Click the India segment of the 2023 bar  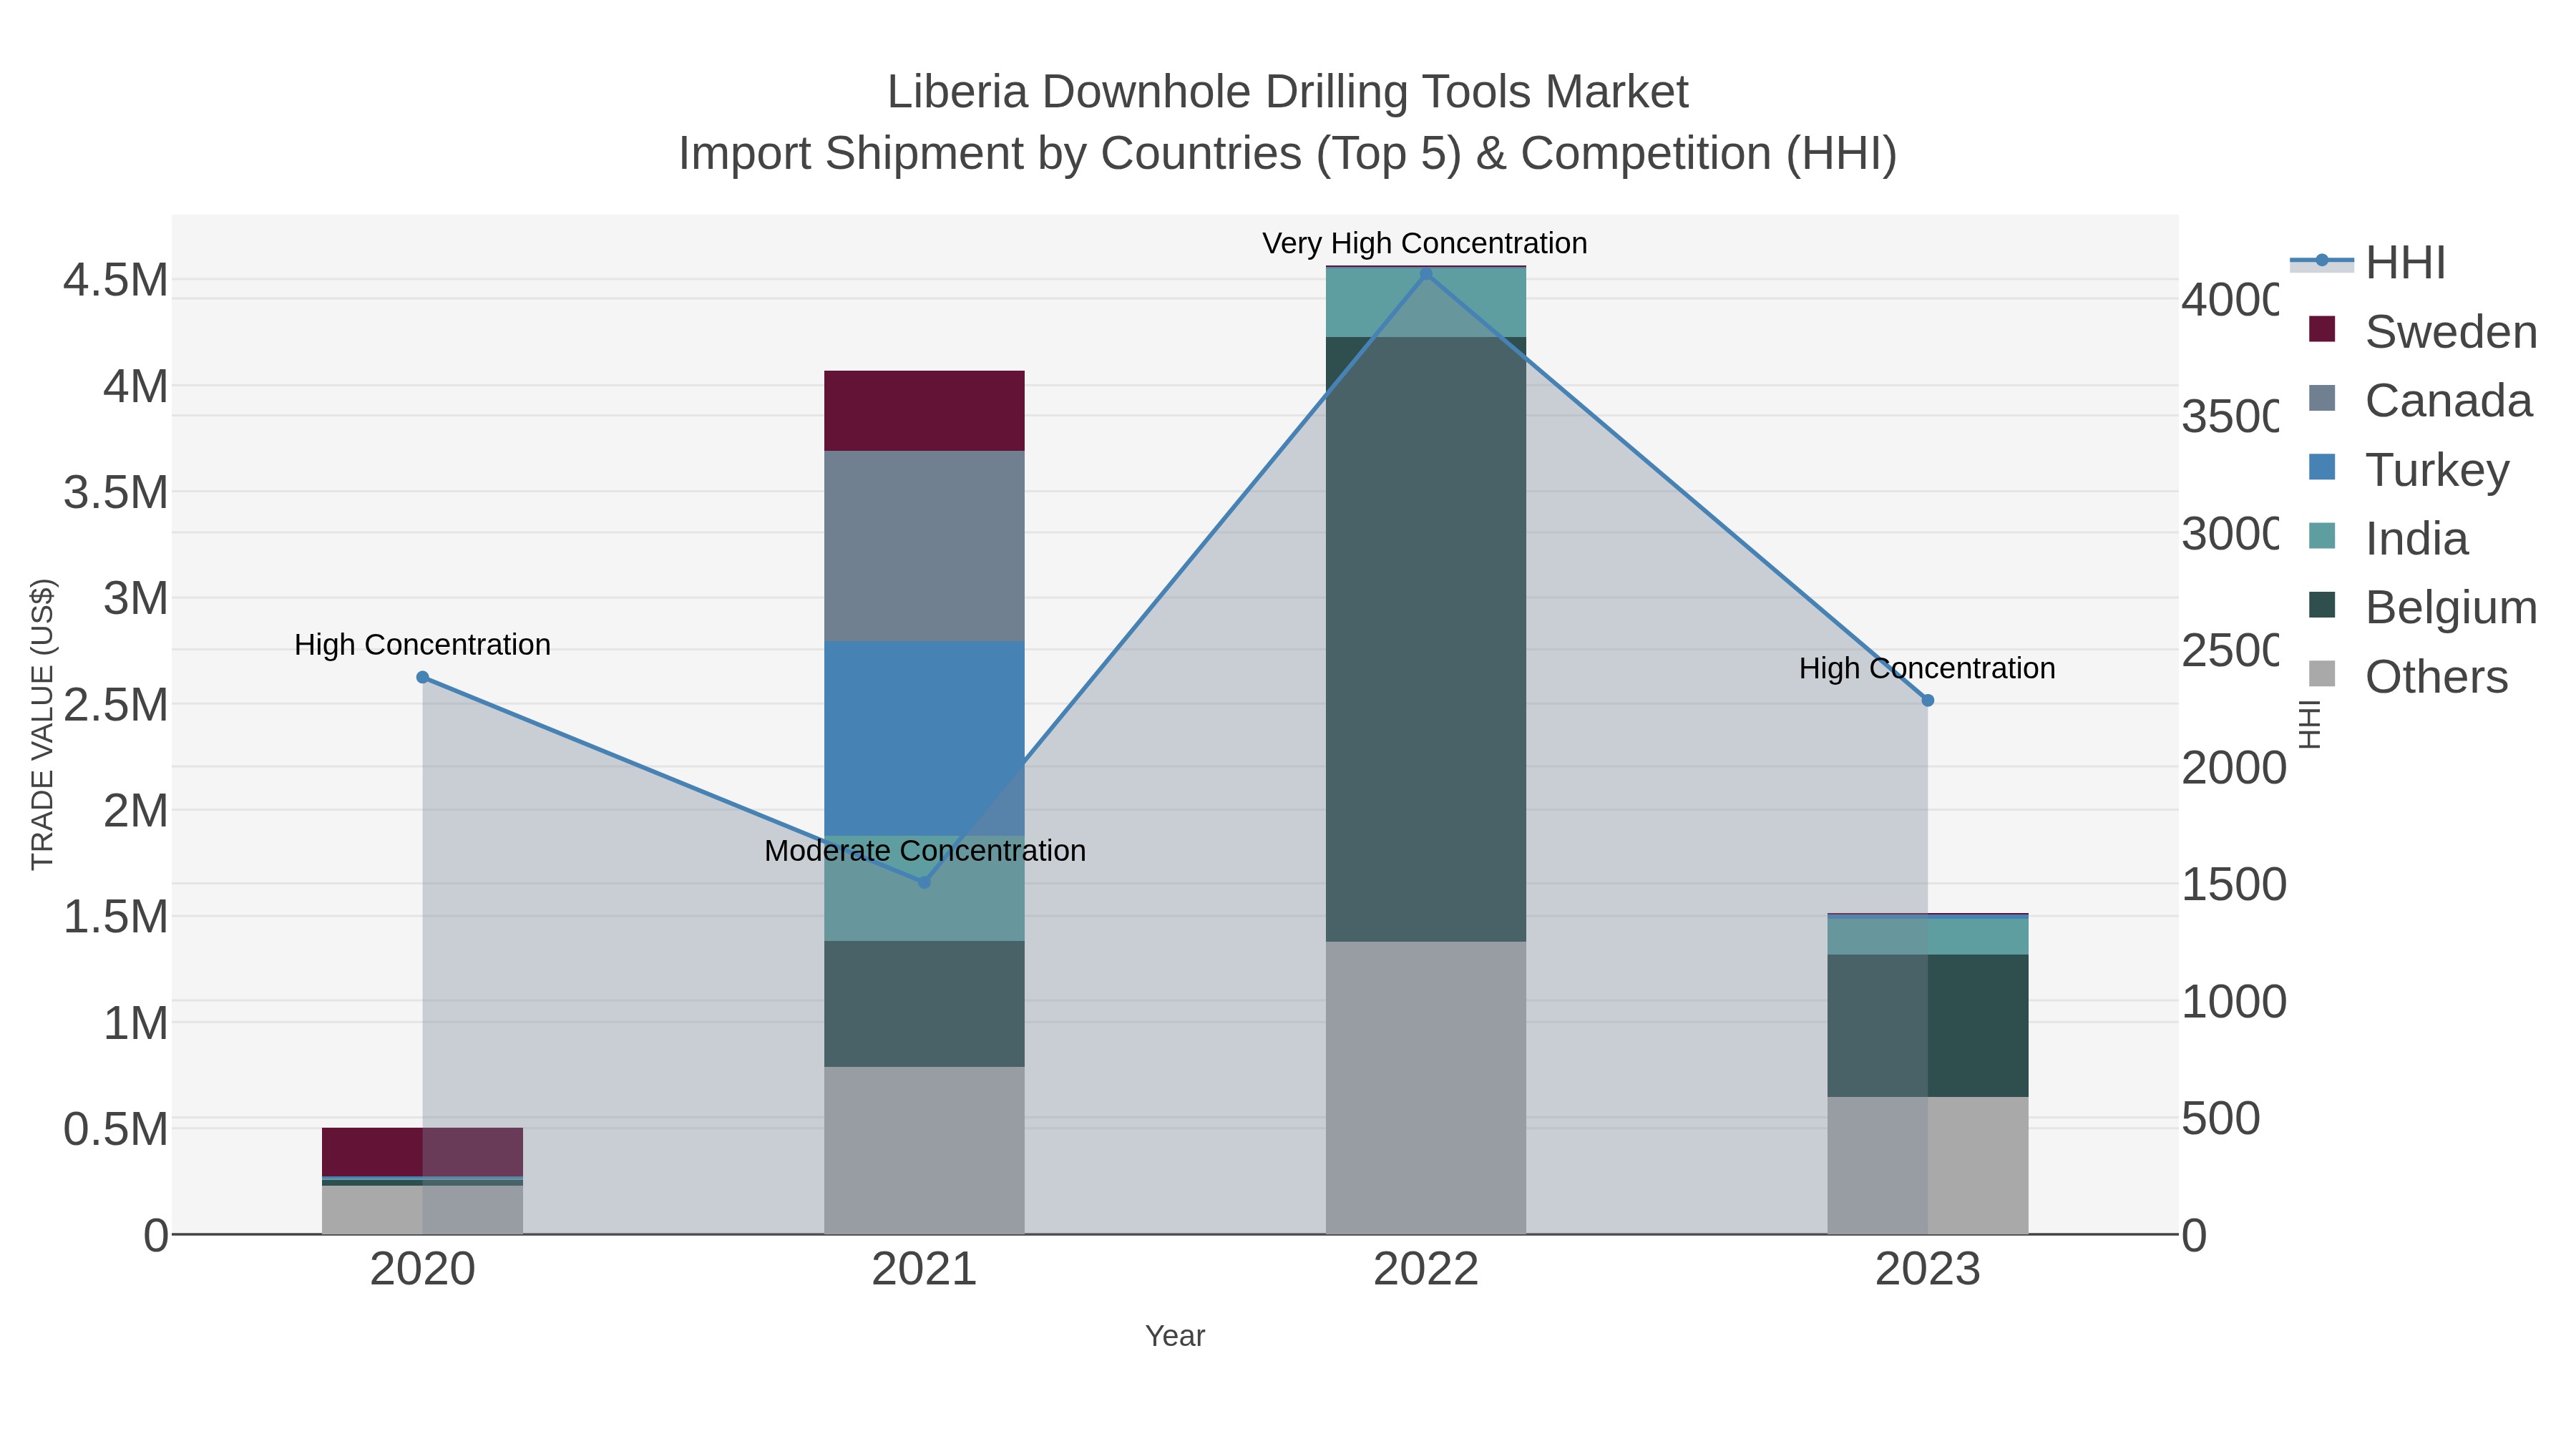click(x=1928, y=936)
